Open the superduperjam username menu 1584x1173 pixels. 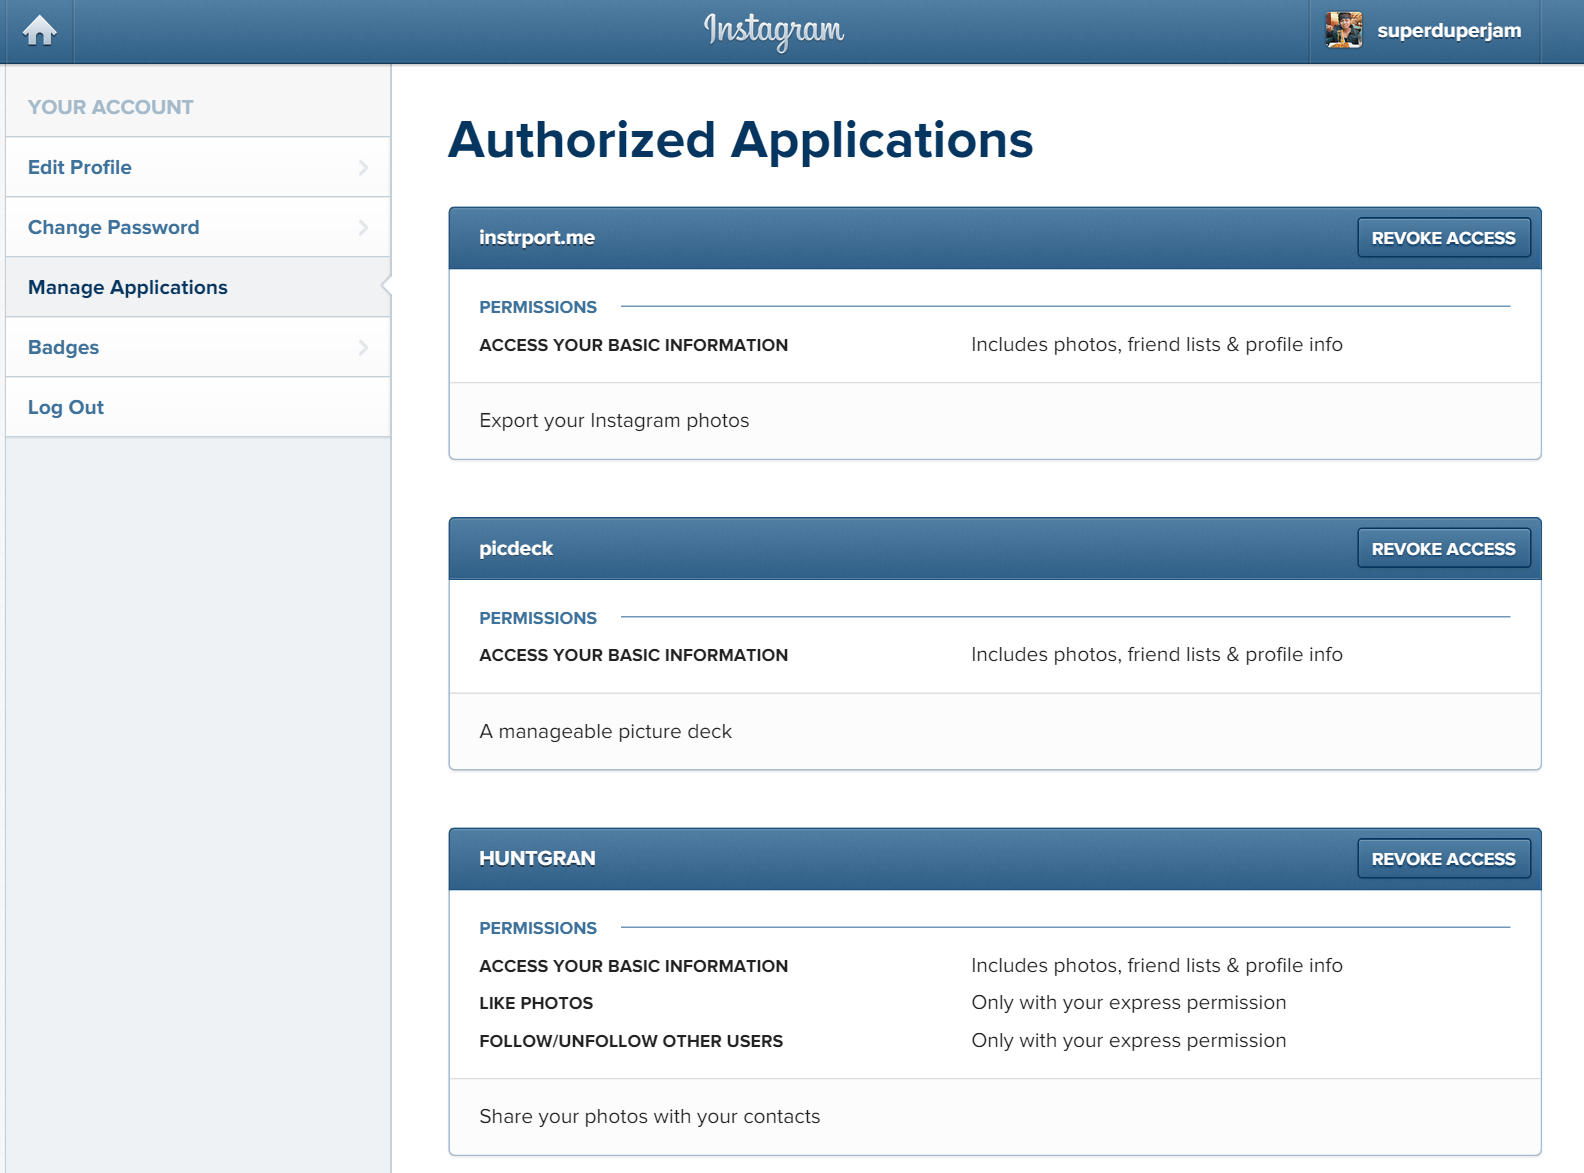1448,31
